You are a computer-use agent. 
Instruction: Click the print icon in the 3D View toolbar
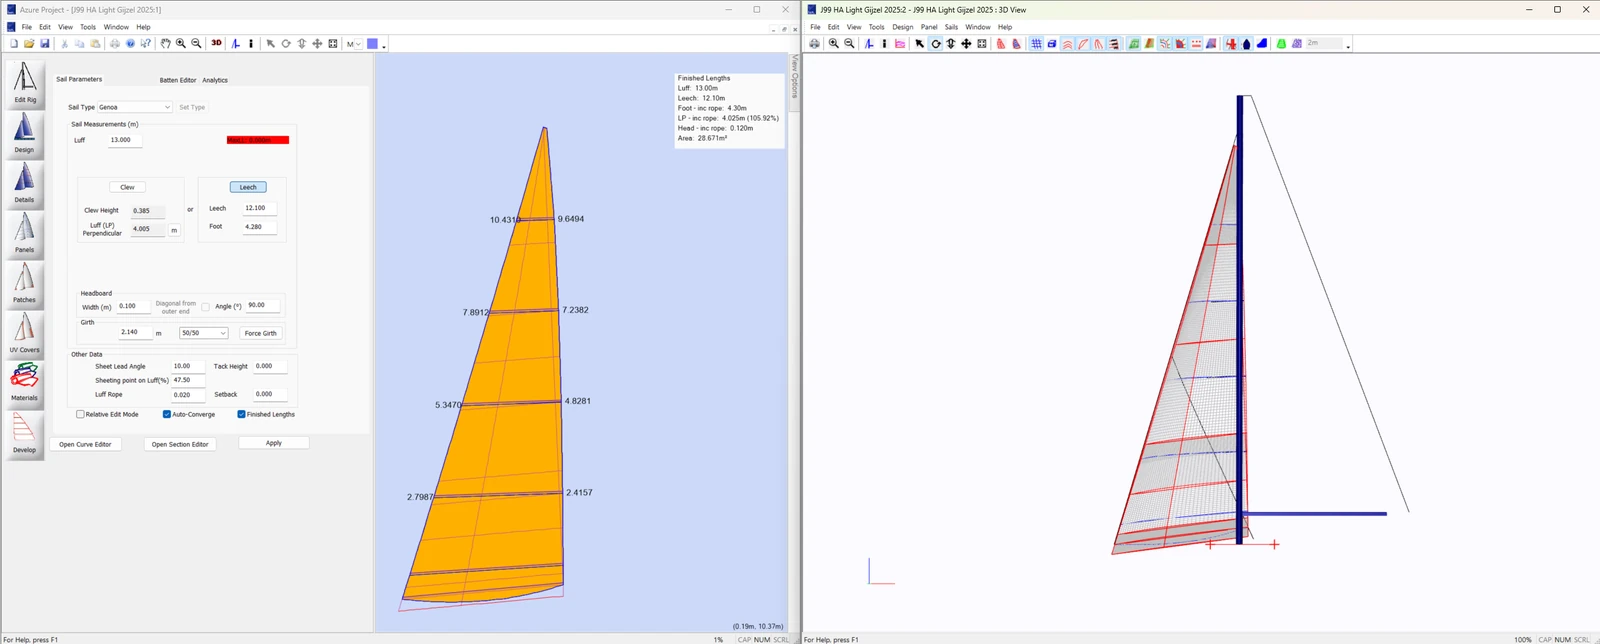tap(814, 44)
